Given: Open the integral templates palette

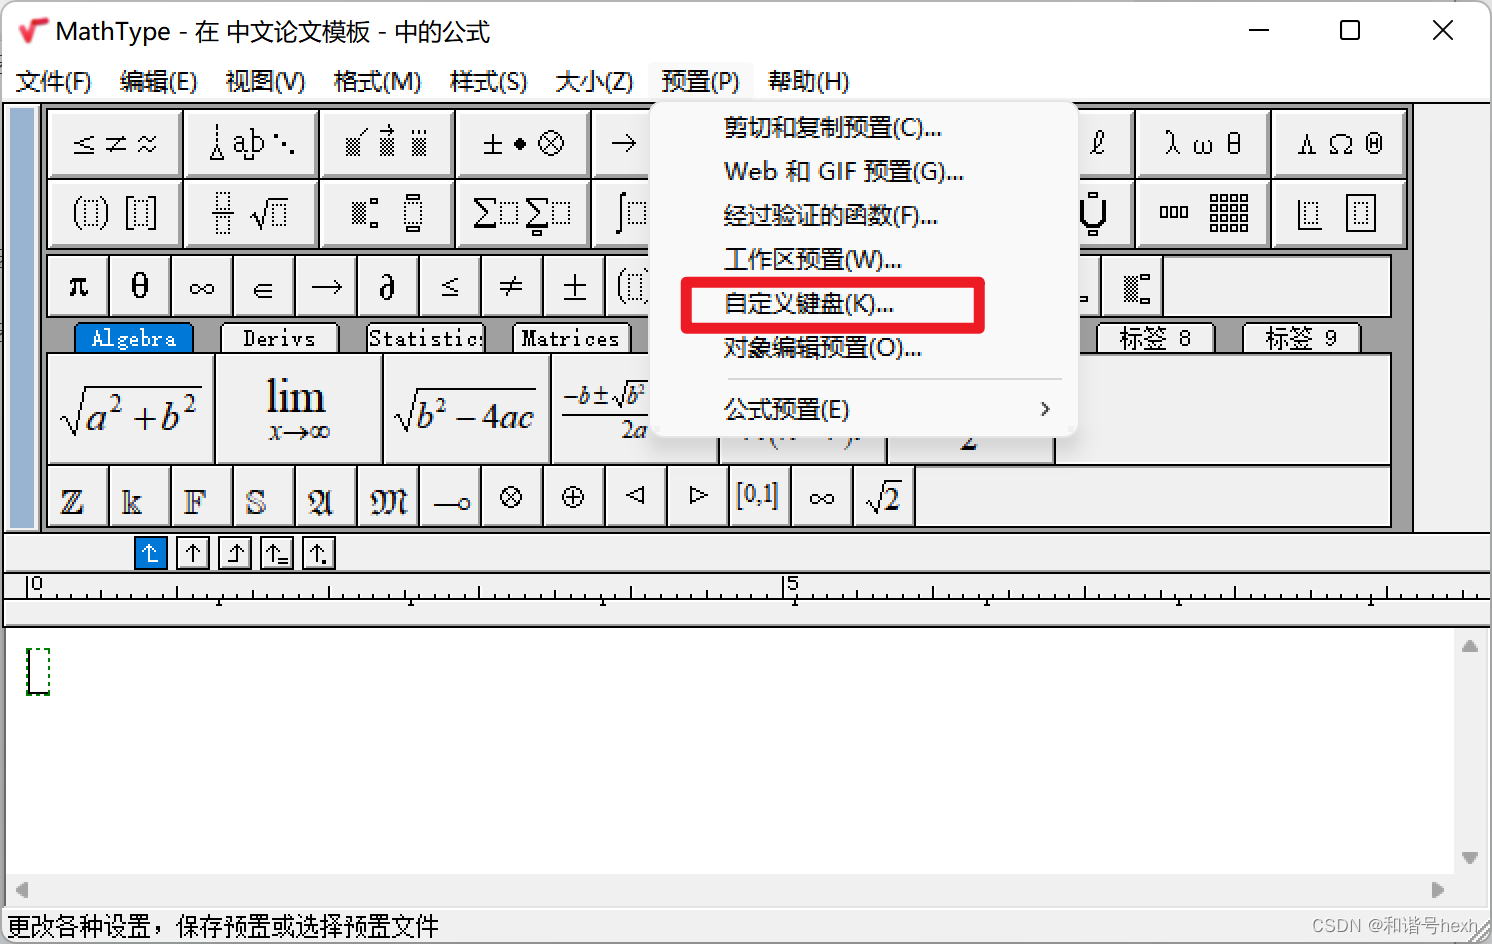Looking at the screenshot, I should tap(632, 213).
